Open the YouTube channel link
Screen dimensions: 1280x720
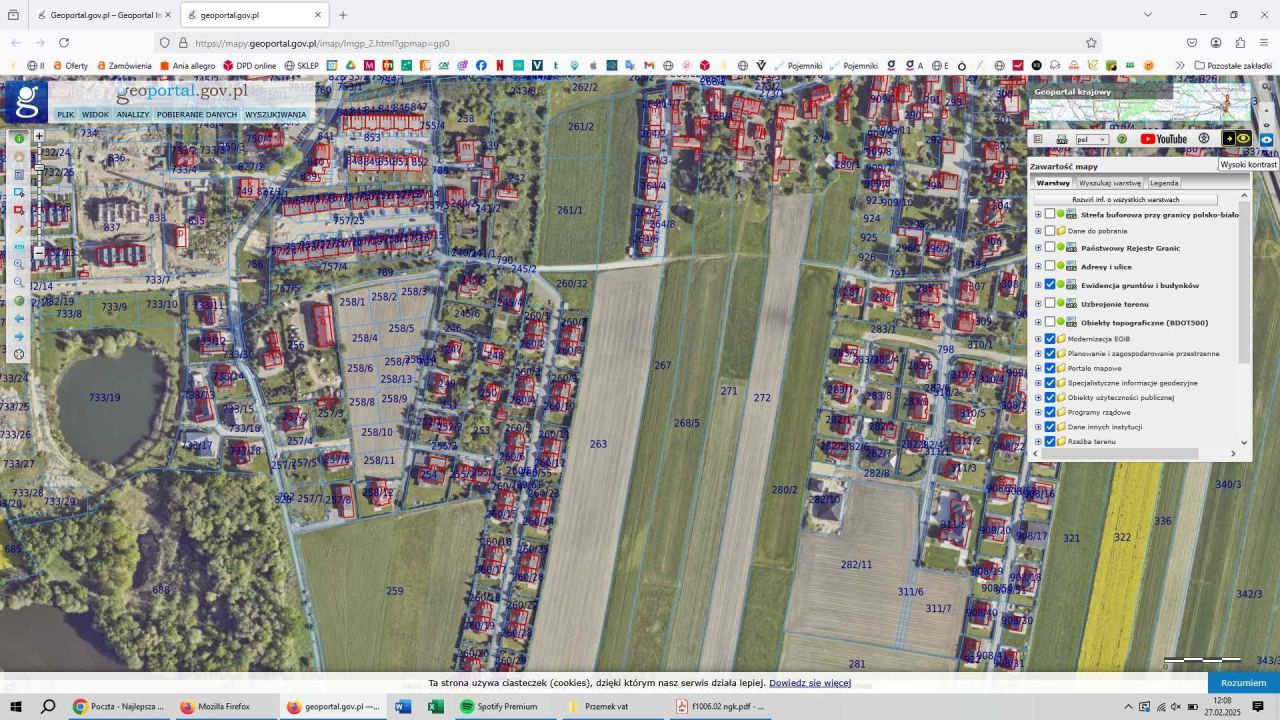point(1163,139)
